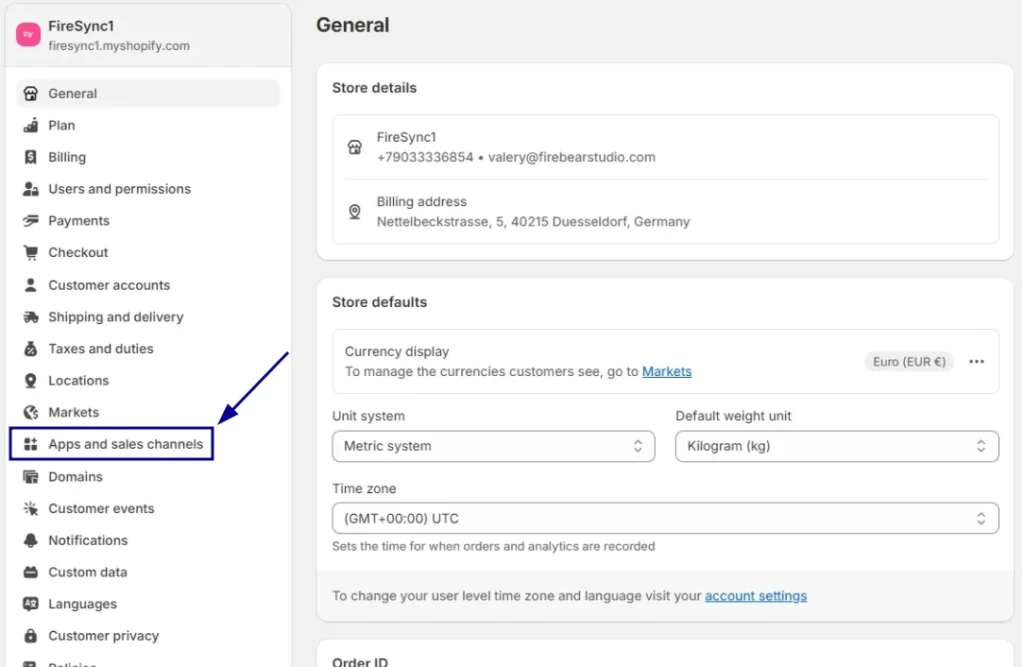1024x667 pixels.
Task: Select Taxes and duties in sidebar
Action: [x=101, y=349]
